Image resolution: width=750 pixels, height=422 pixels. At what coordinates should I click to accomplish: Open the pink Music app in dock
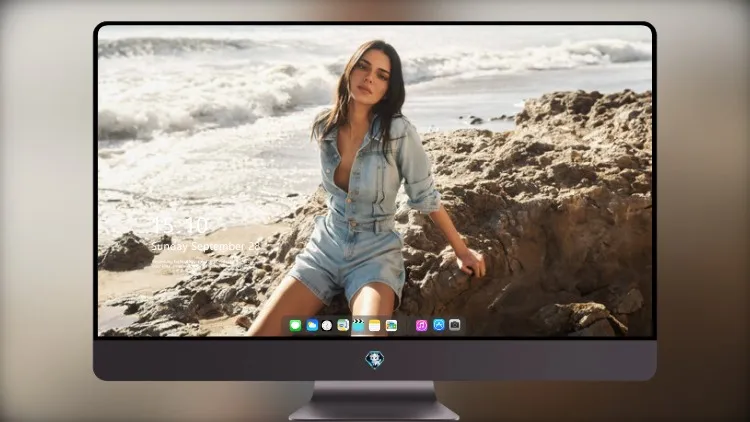[421, 325]
